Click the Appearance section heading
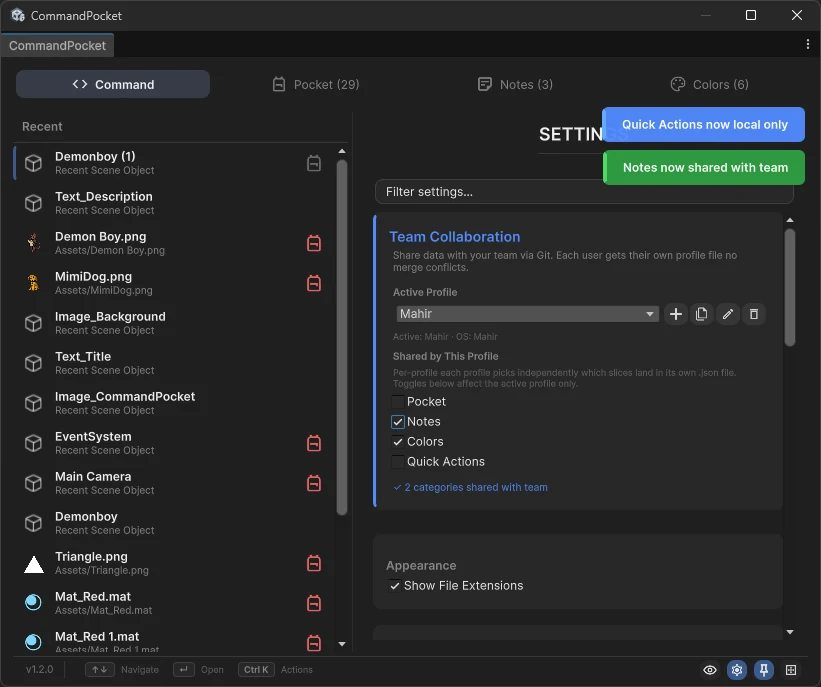Viewport: 821px width, 687px height. pos(421,566)
